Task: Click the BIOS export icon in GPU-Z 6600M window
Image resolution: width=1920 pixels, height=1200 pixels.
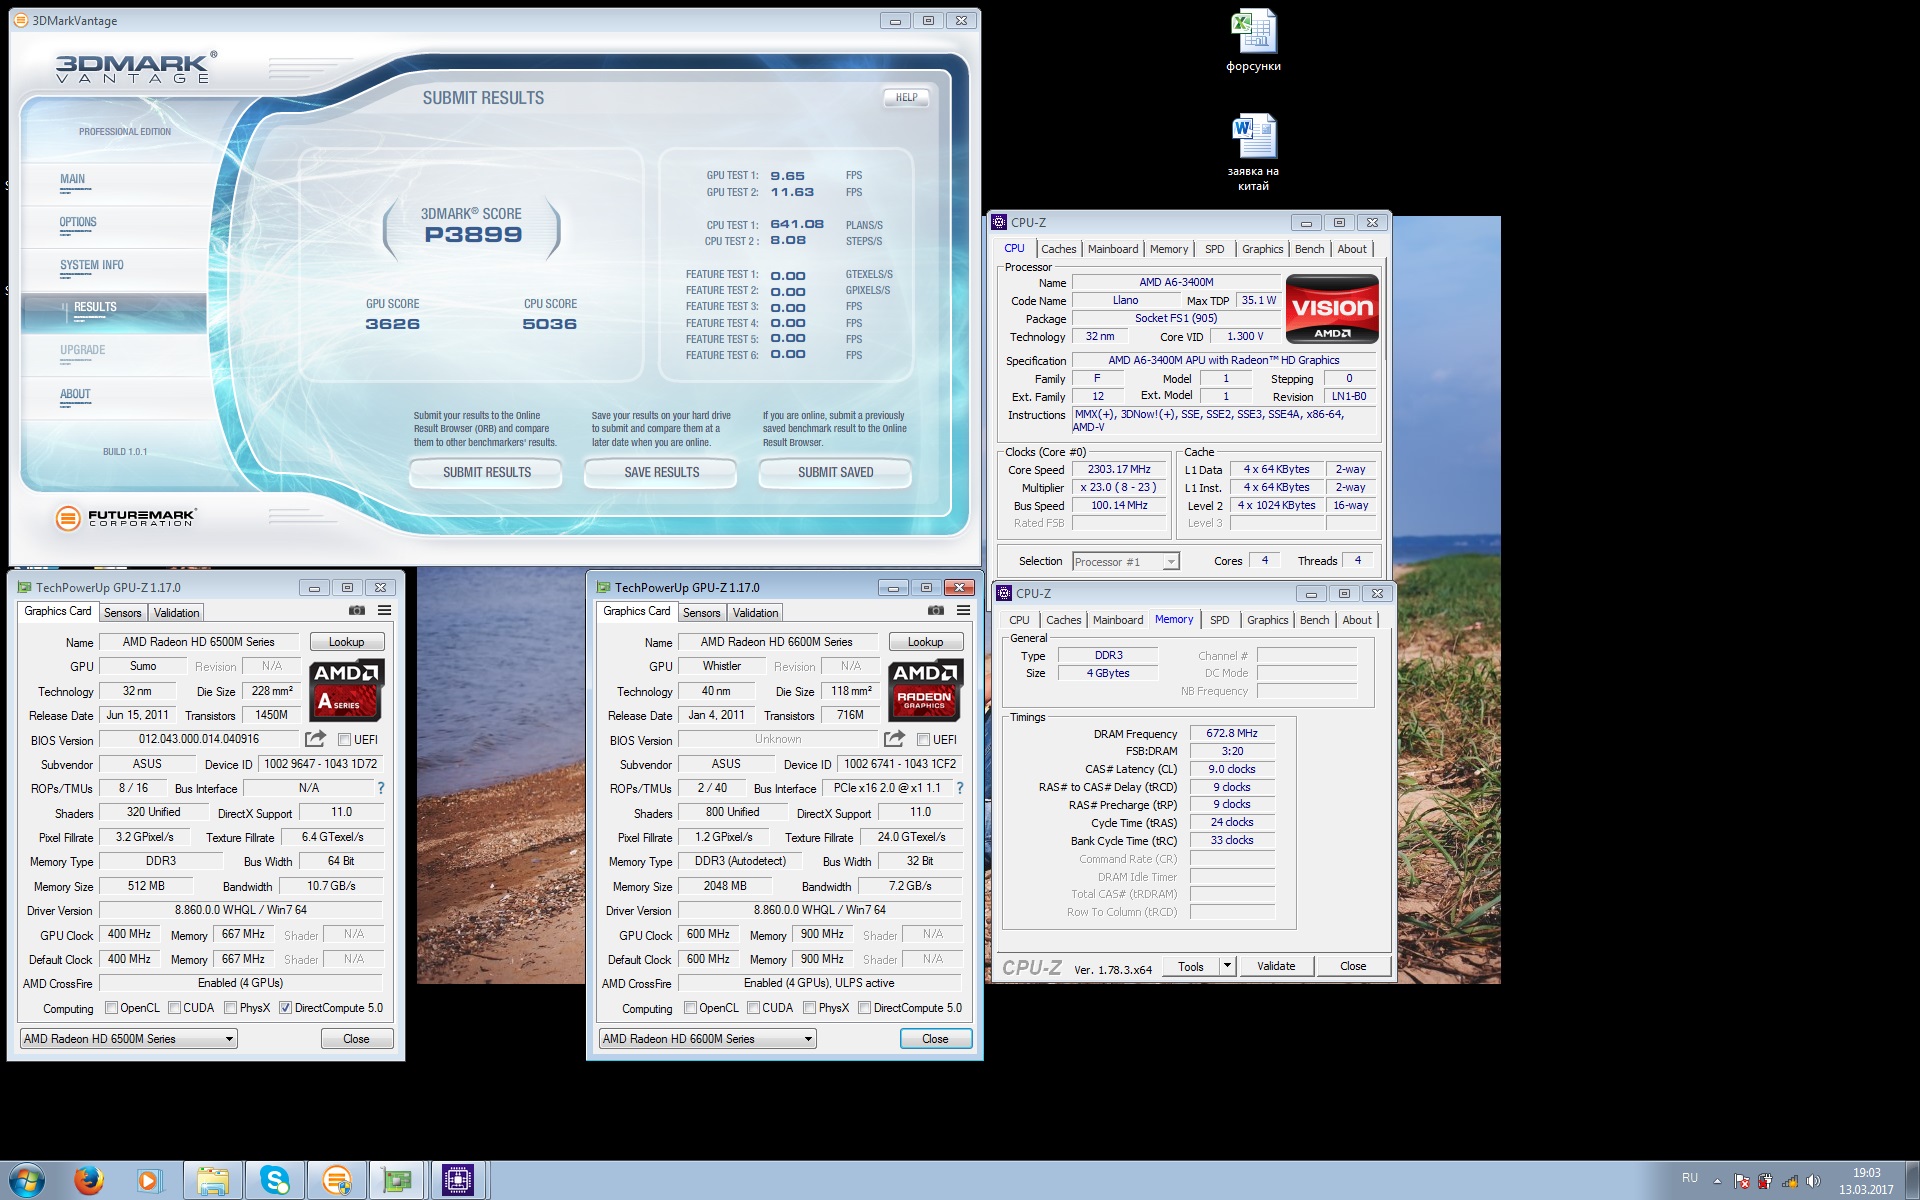Action: click(x=894, y=739)
